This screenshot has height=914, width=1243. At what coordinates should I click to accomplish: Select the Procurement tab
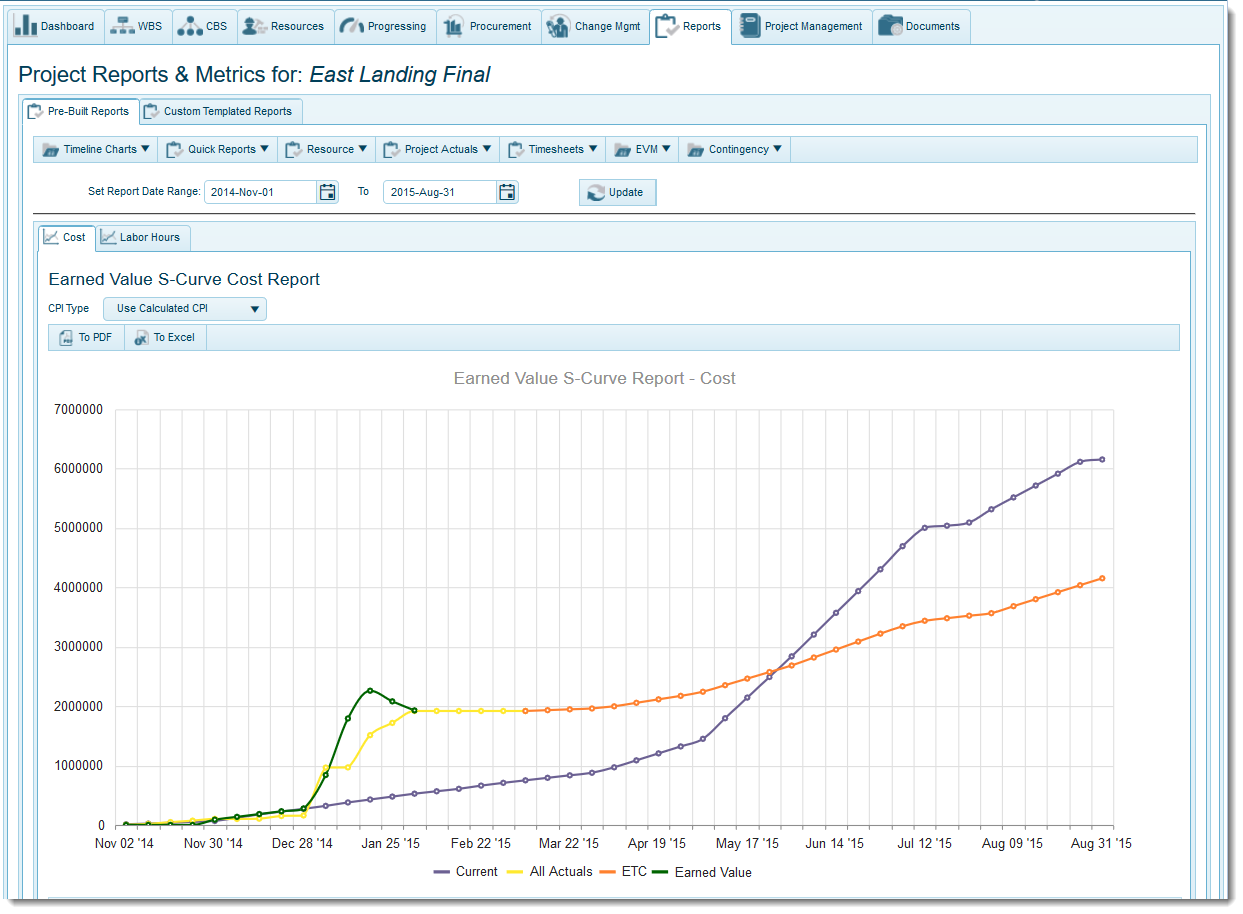(x=488, y=27)
